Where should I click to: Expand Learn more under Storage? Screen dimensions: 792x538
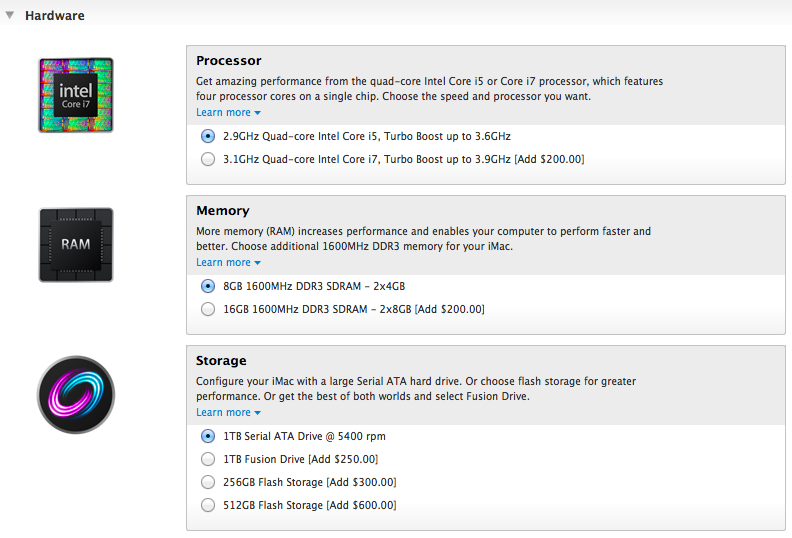(x=228, y=413)
